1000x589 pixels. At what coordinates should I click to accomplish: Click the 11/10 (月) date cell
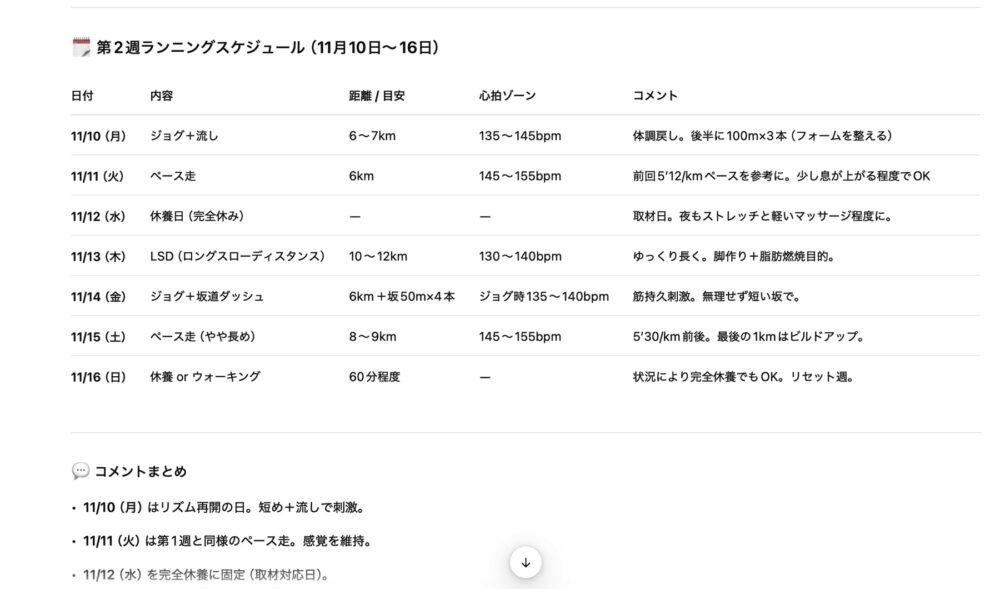point(98,136)
